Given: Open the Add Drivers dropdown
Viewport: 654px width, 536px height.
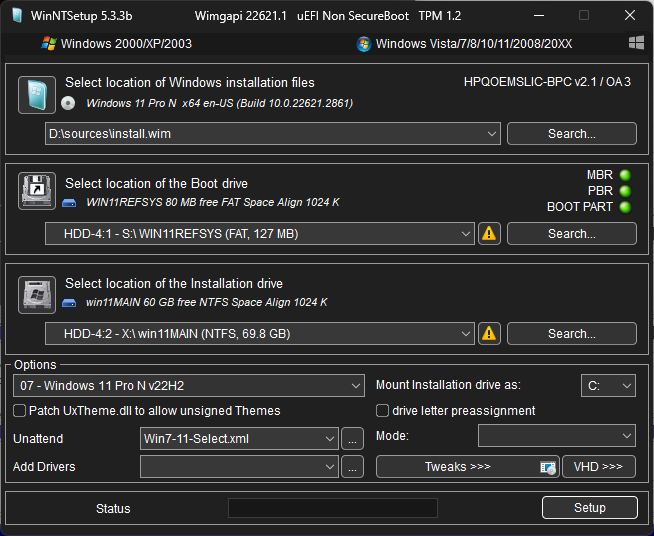Looking at the screenshot, I should pyautogui.click(x=239, y=466).
